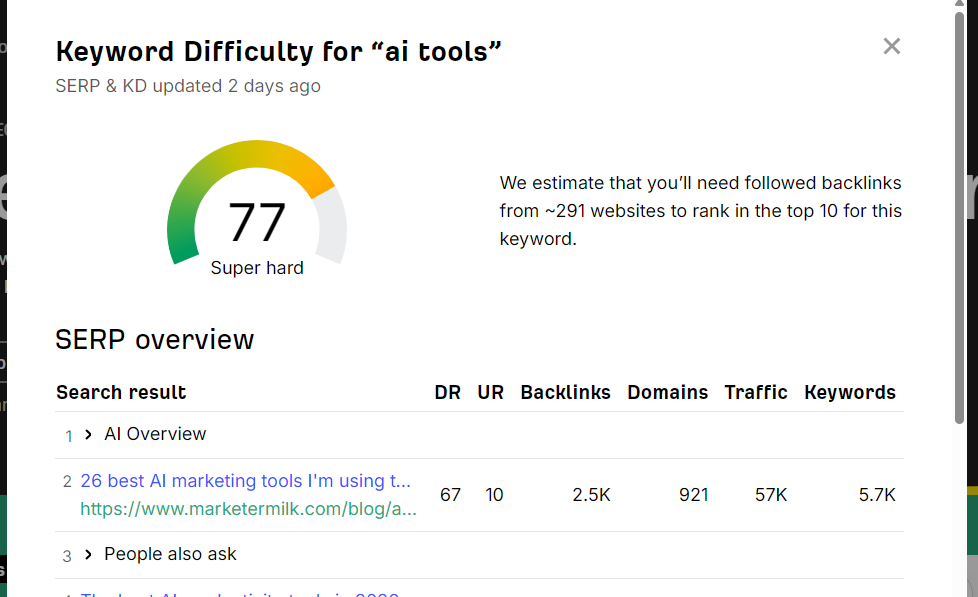This screenshot has height=597, width=978.
Task: Close the Keyword Difficulty dialog
Action: (x=892, y=46)
